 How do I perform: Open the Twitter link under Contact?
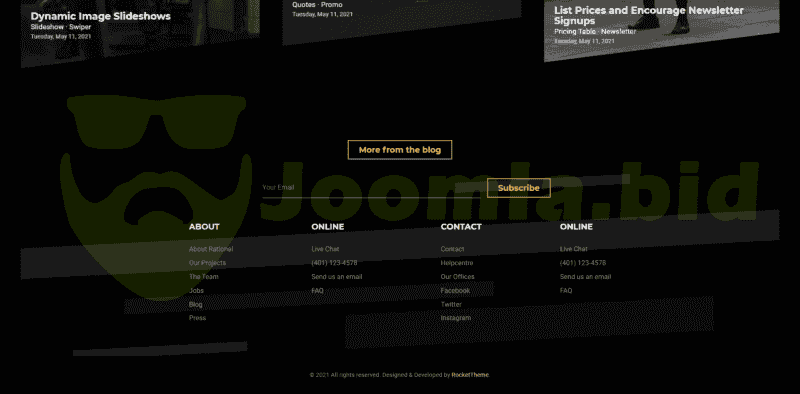[451, 304]
